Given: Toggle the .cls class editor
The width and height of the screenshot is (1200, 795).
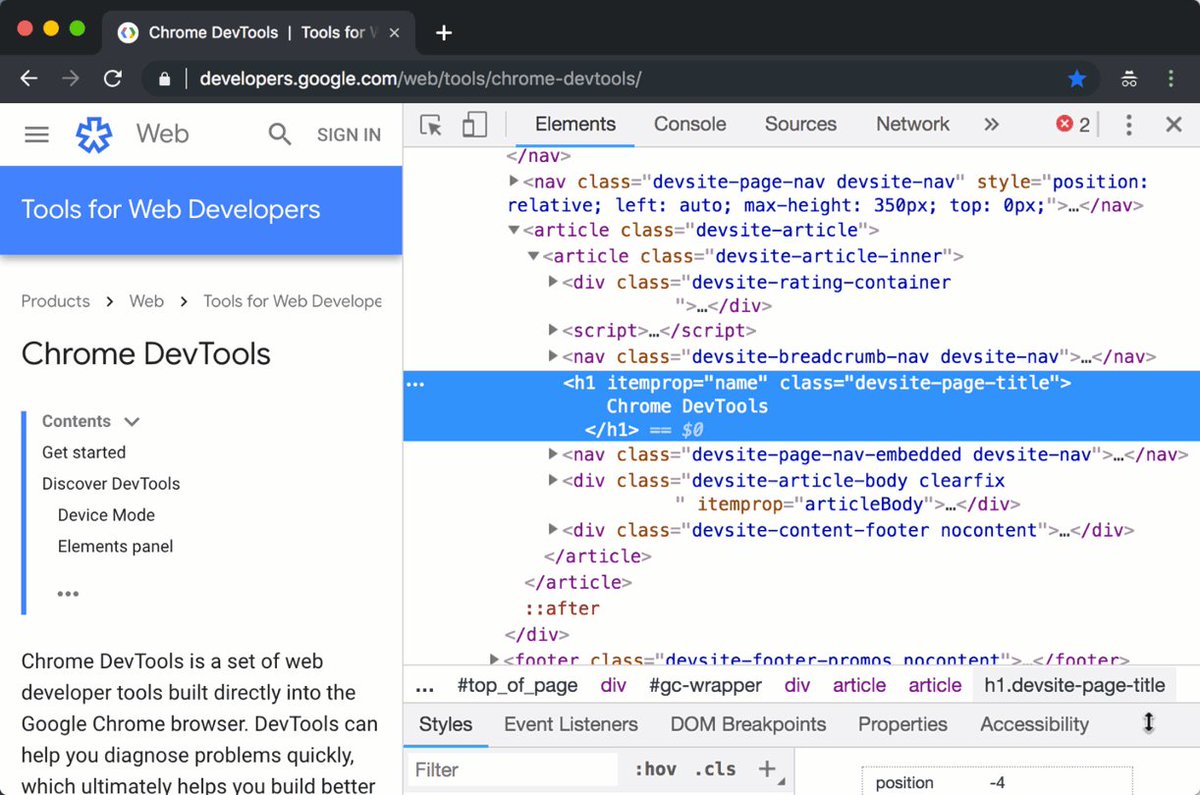Looking at the screenshot, I should tap(714, 768).
